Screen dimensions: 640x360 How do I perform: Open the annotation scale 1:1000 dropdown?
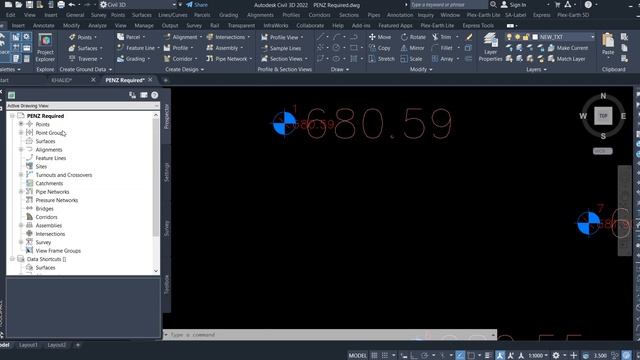tap(538, 356)
